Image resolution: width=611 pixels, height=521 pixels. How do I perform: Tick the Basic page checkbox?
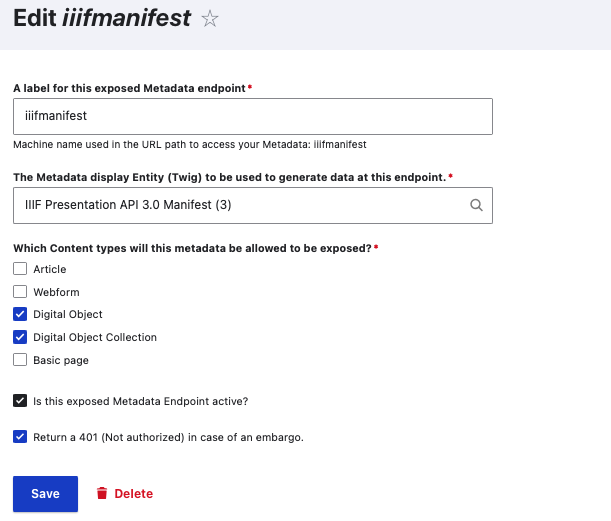coord(20,360)
